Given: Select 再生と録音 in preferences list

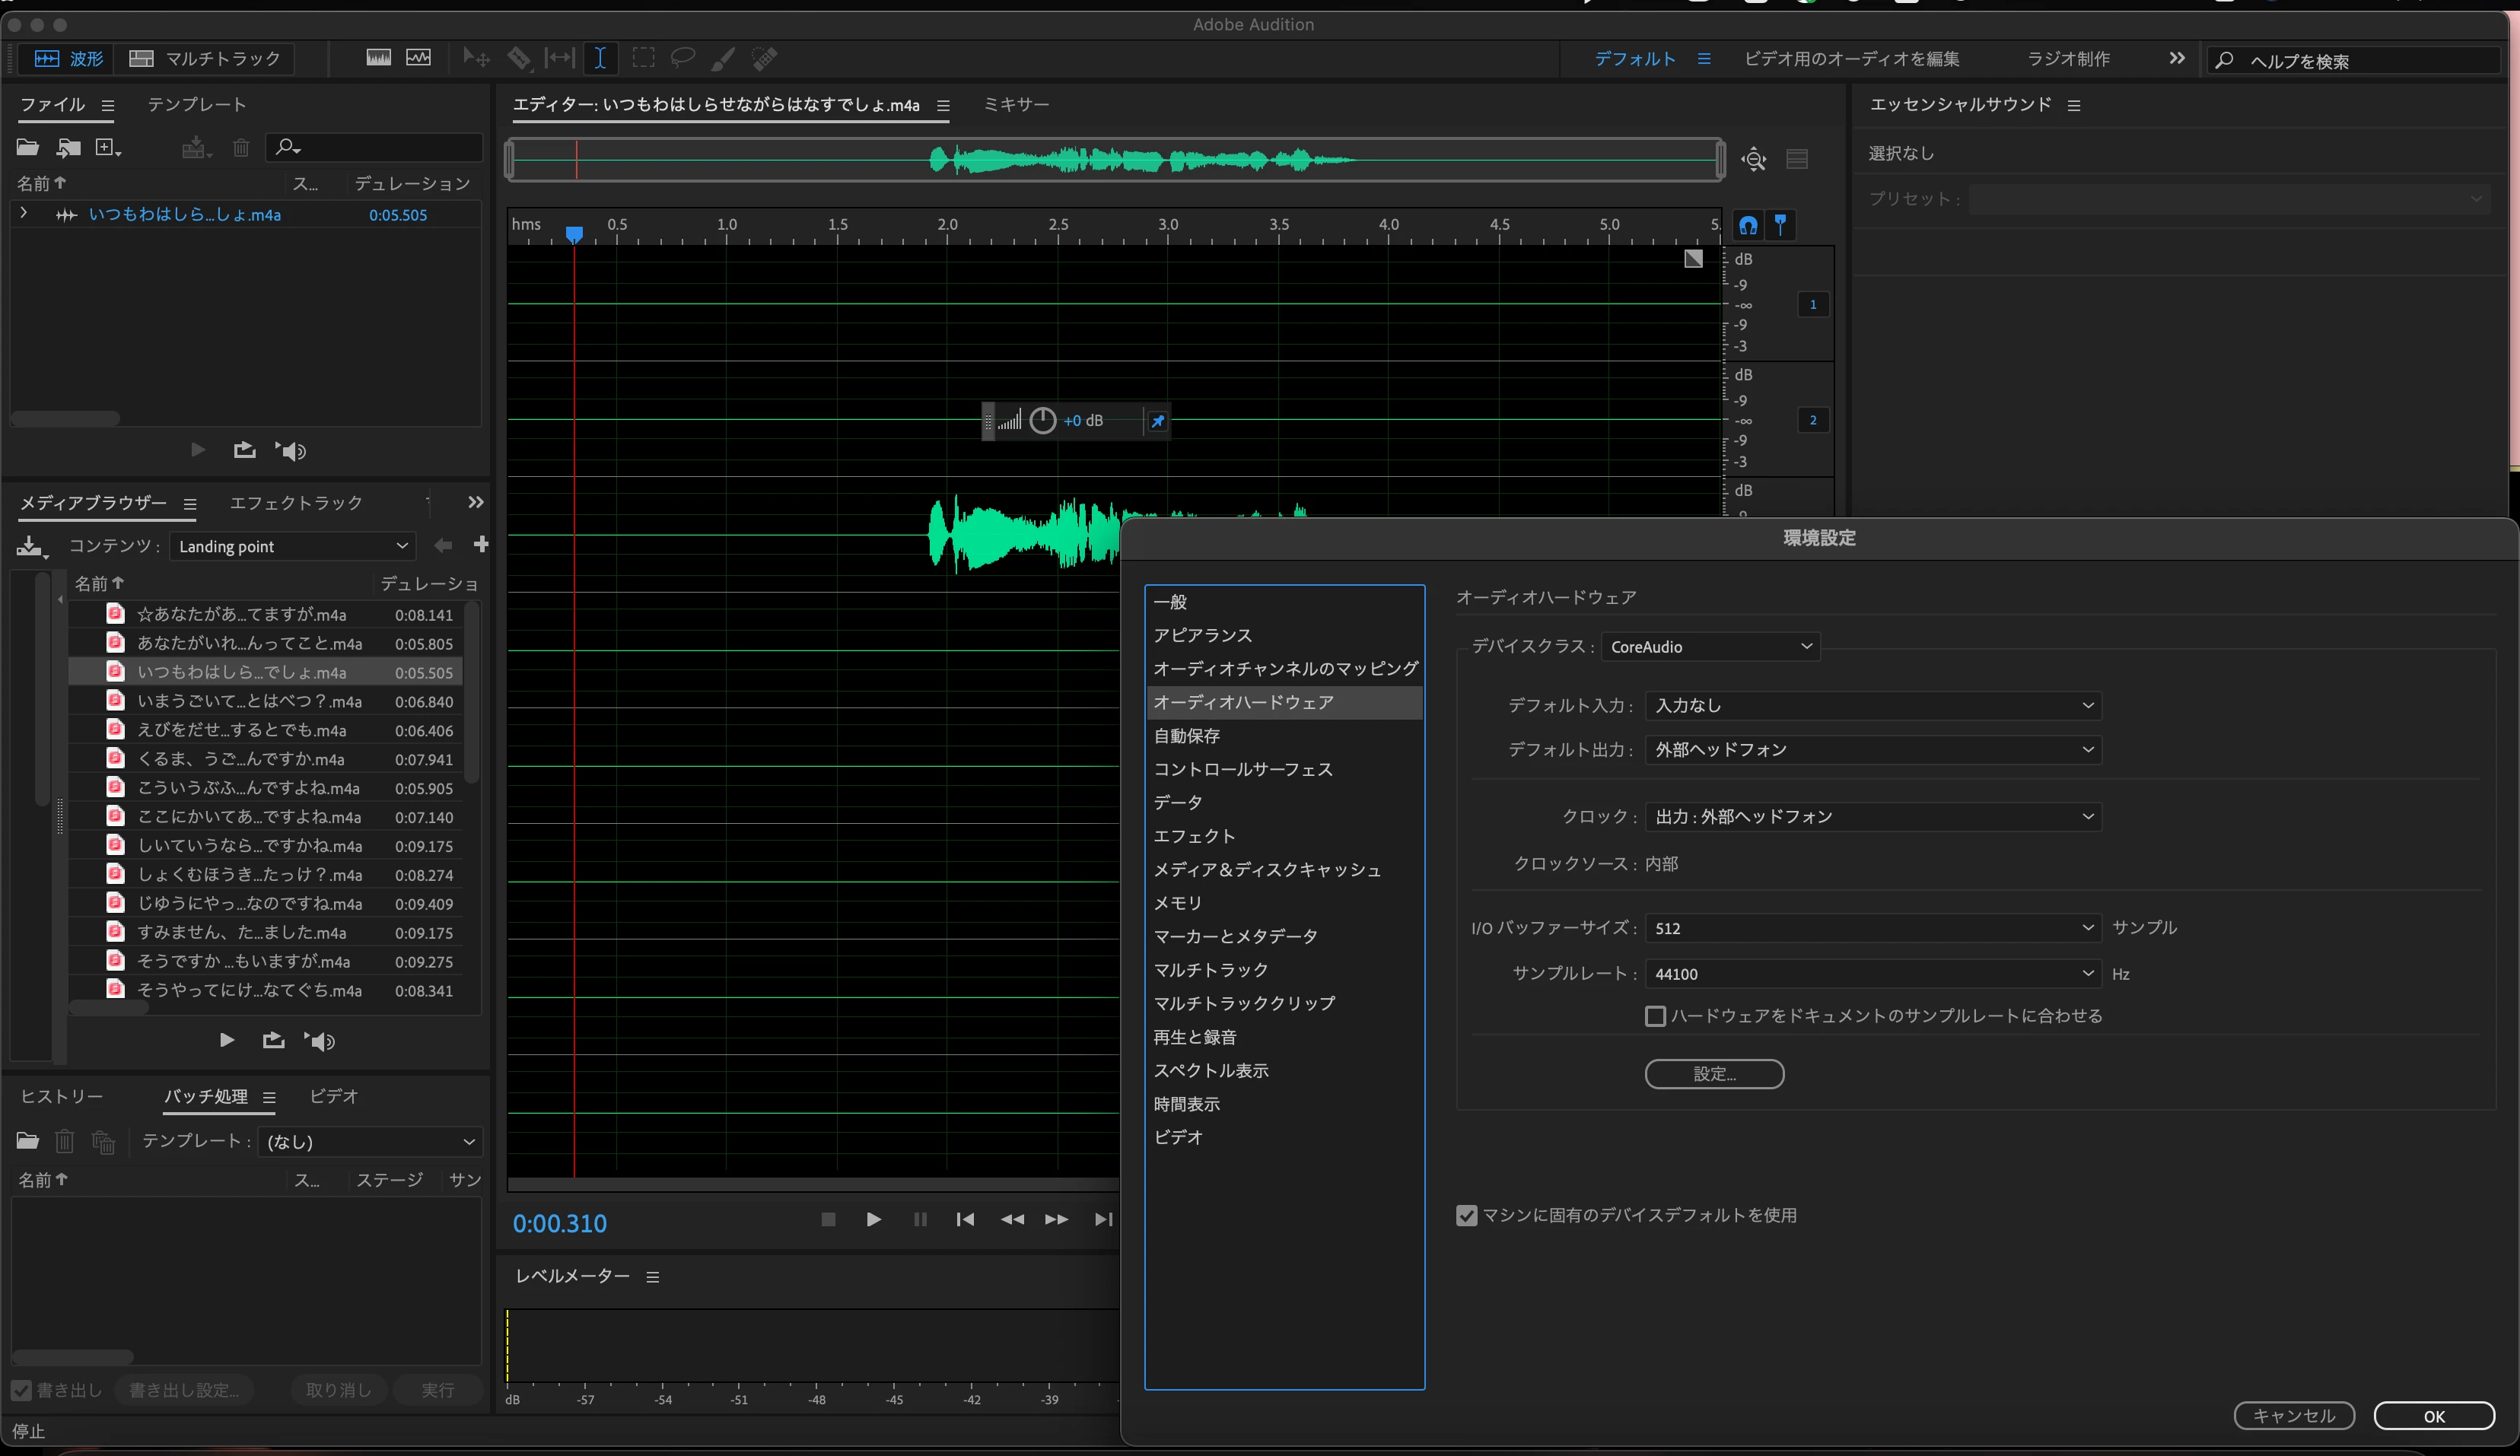Looking at the screenshot, I should tap(1194, 1037).
